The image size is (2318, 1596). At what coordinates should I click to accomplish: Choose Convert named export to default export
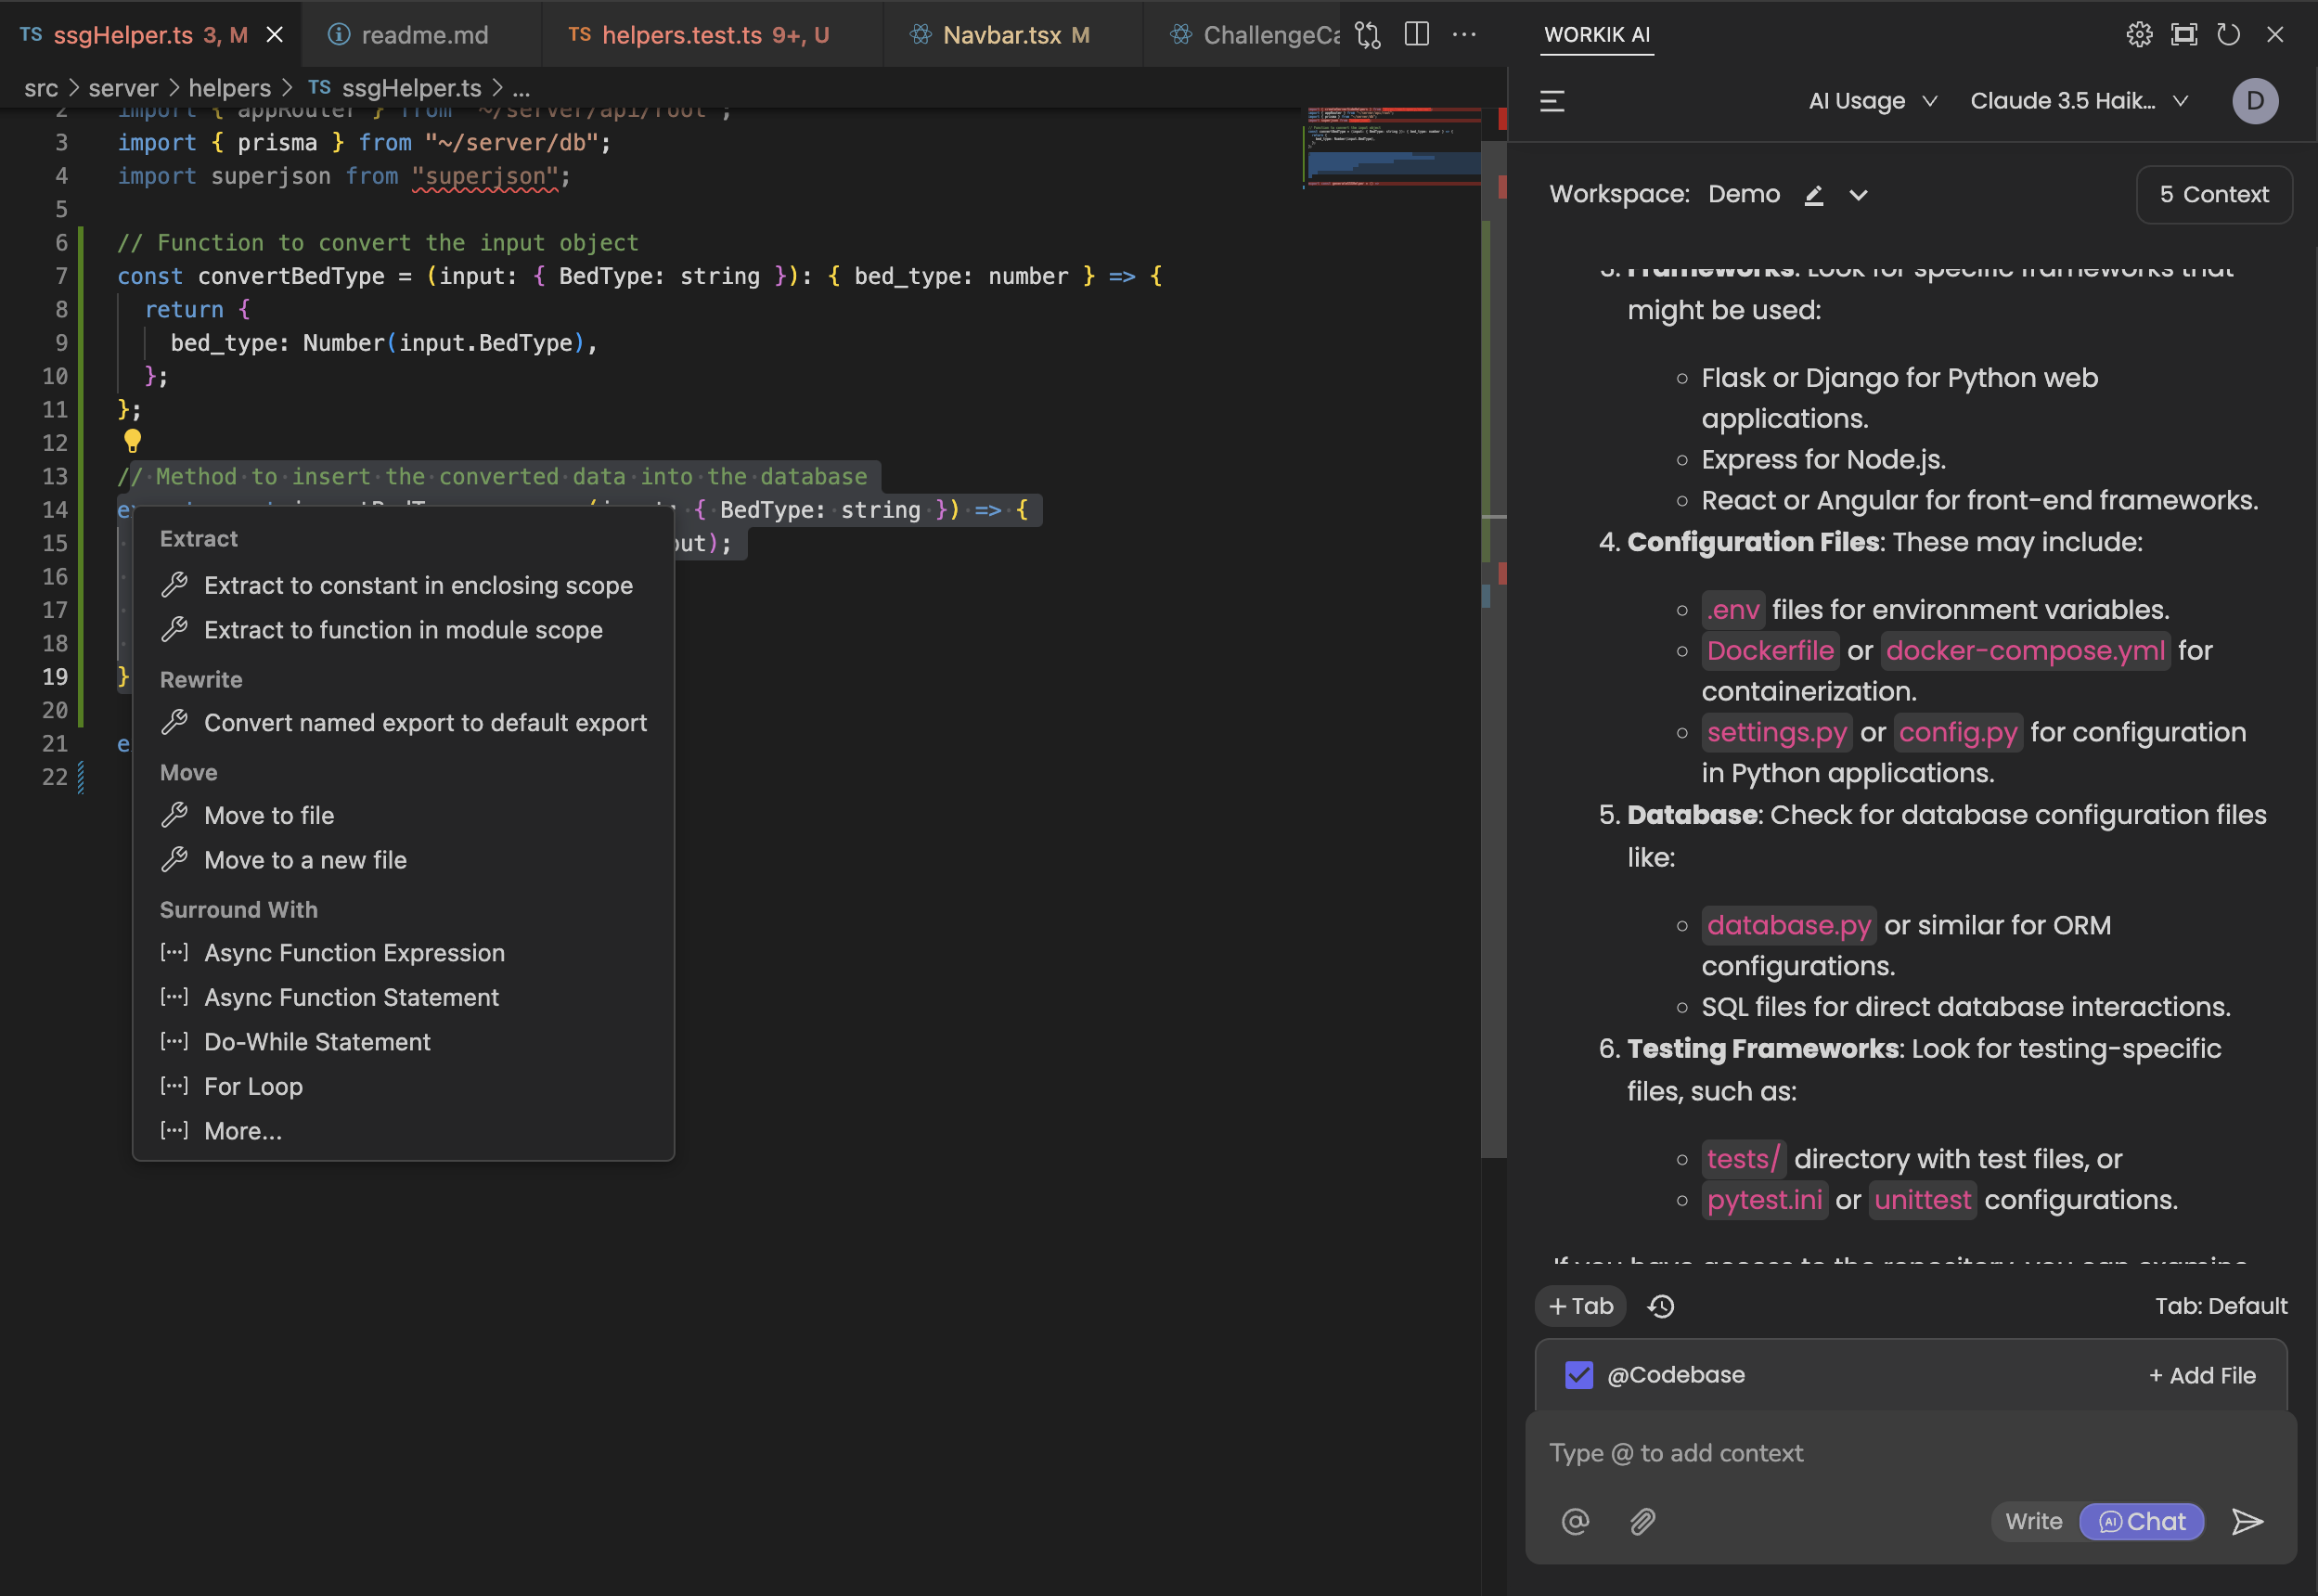pyautogui.click(x=404, y=722)
